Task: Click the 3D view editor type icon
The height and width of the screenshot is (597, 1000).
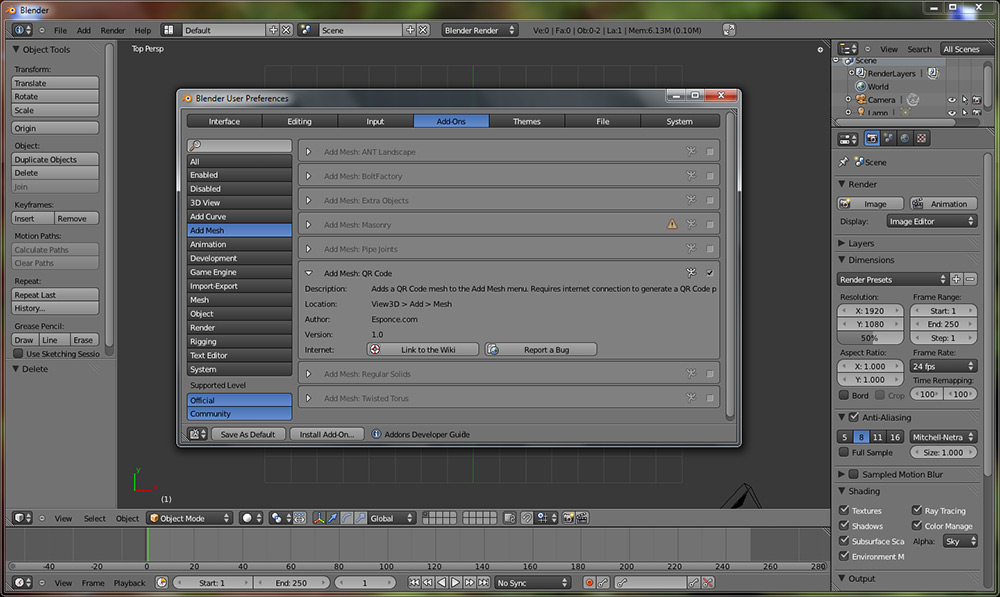Action: (x=22, y=518)
